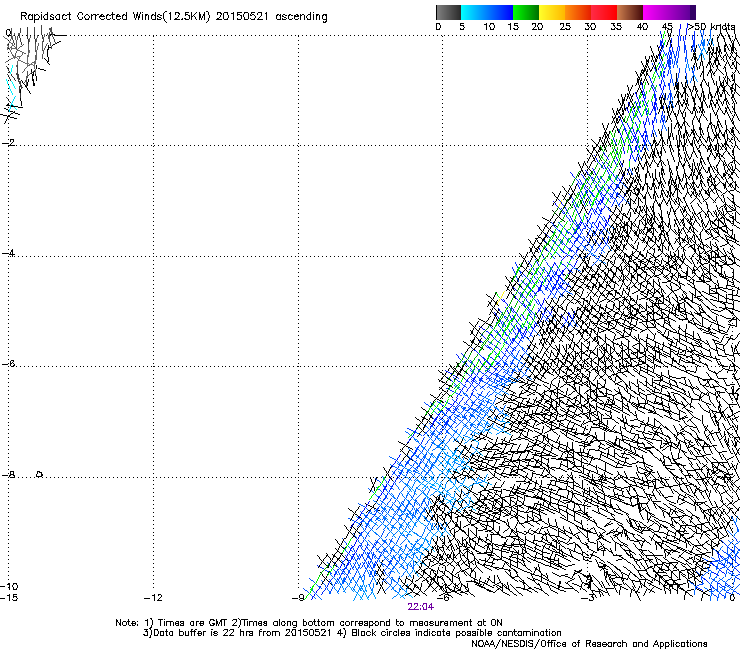Viewport: 740px width, 650px height.
Task: Click the red 30-35 knots legend swatch
Action: 604,12
